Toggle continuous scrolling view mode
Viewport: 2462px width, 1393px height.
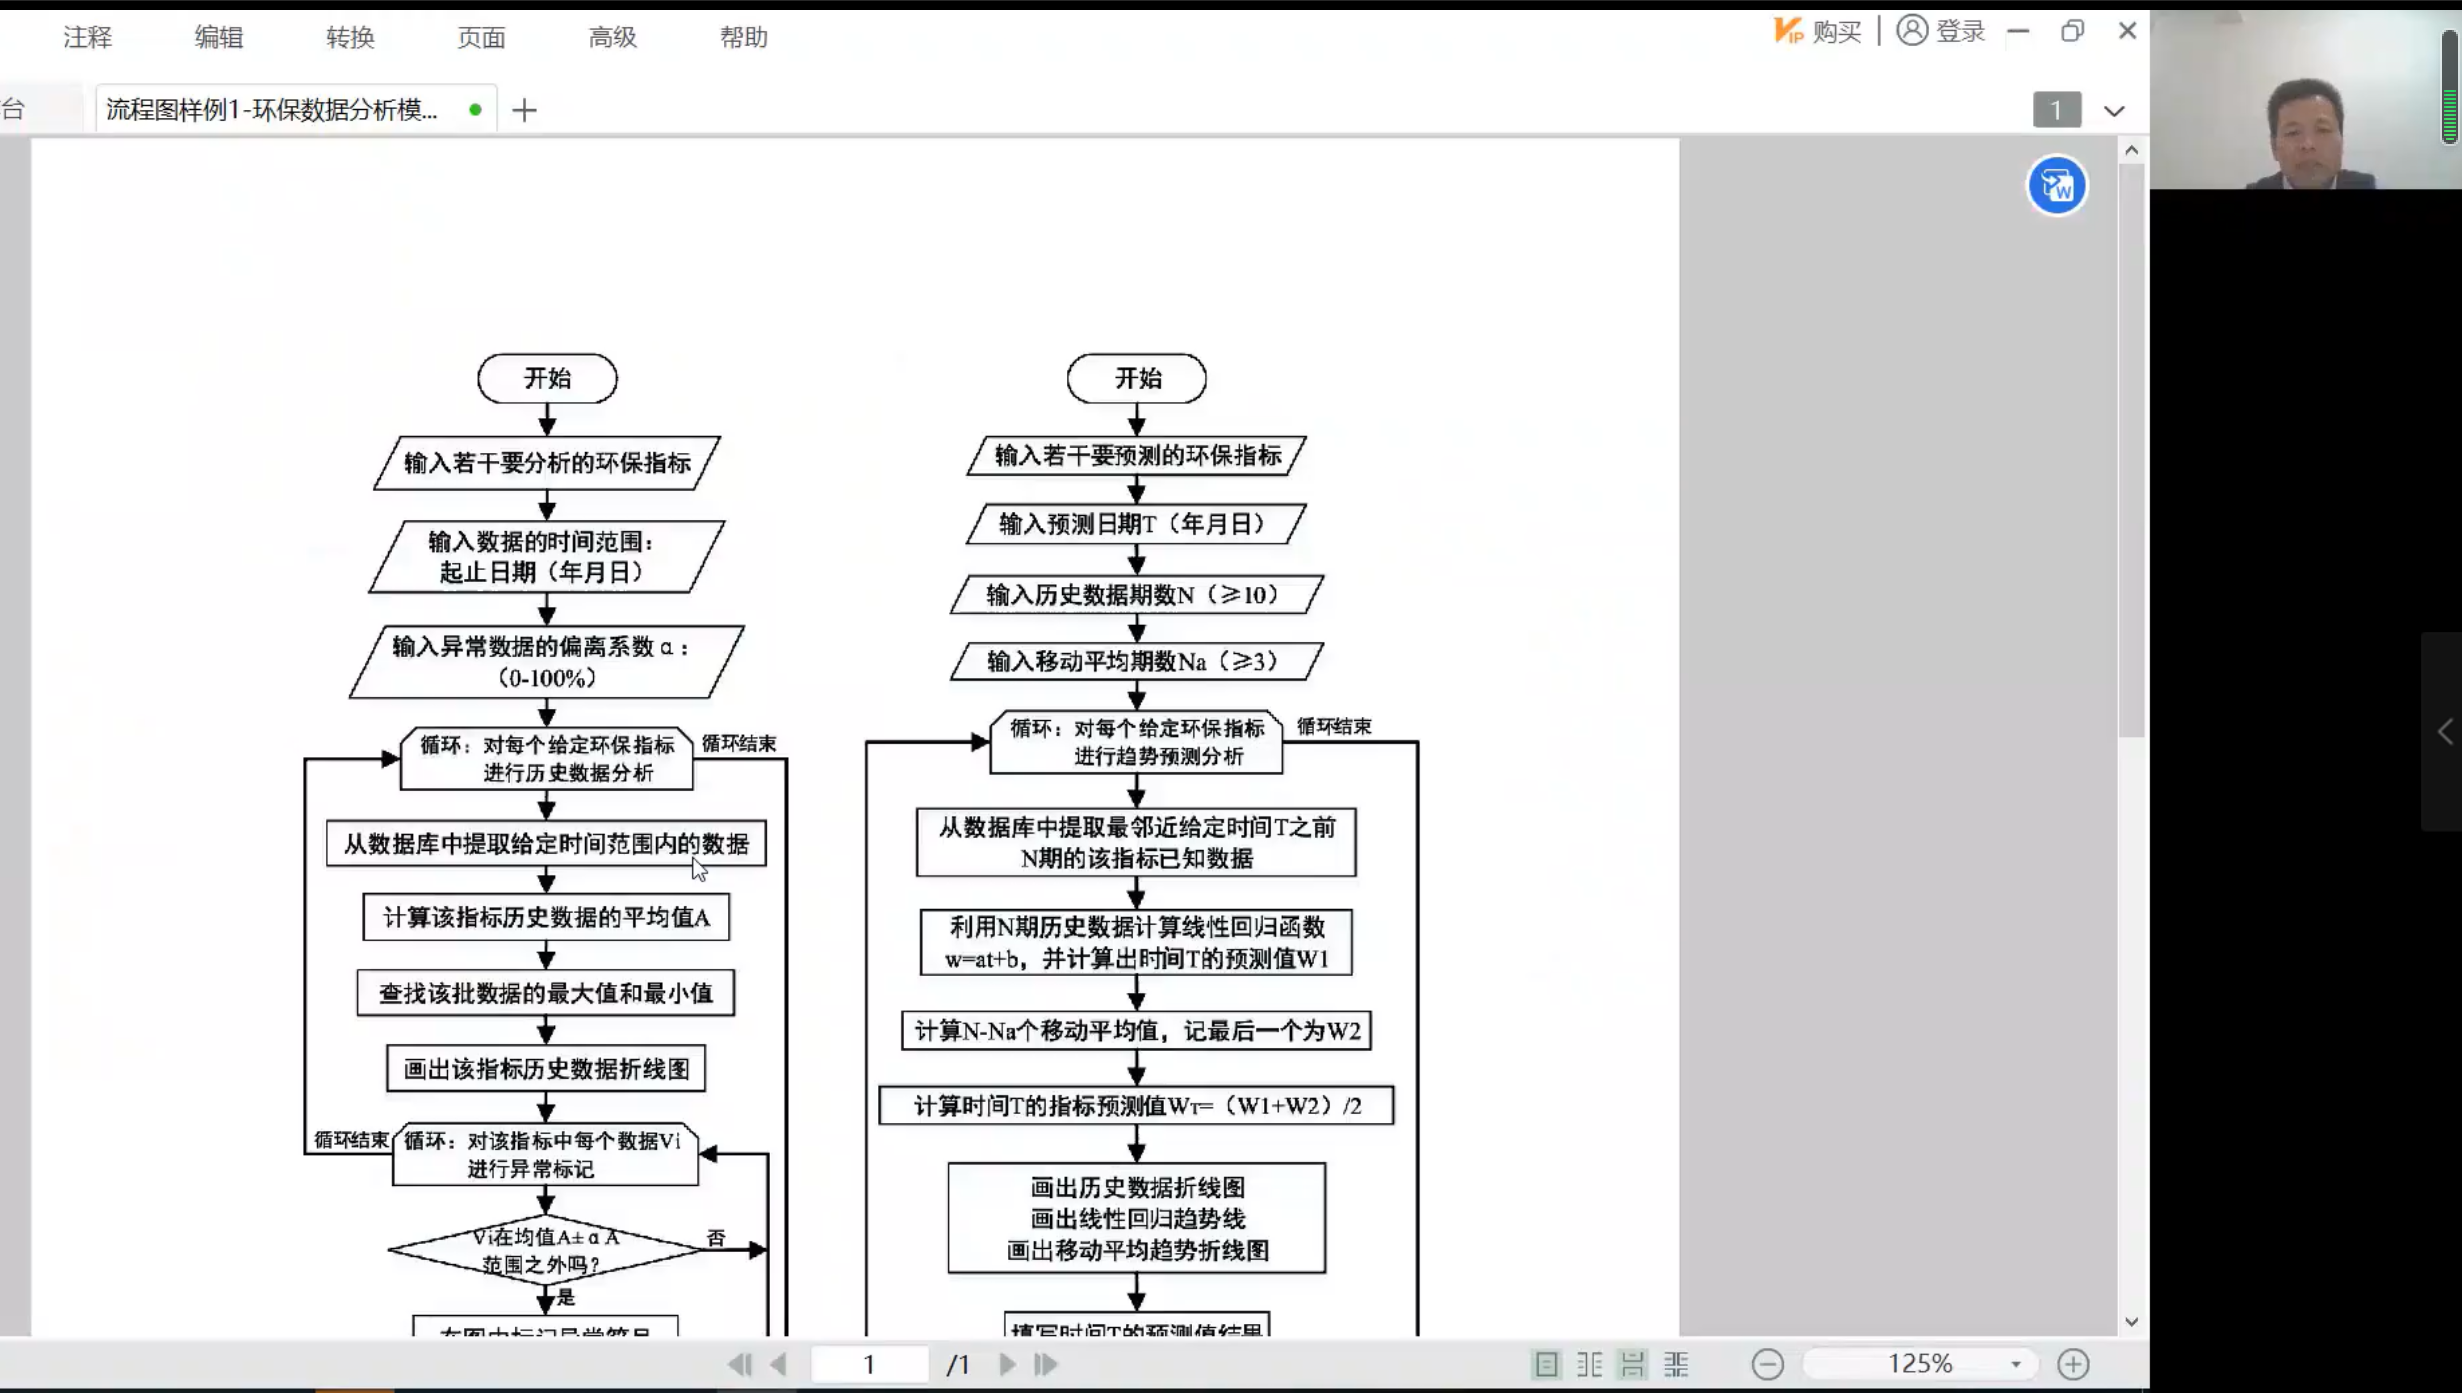pyautogui.click(x=1633, y=1364)
